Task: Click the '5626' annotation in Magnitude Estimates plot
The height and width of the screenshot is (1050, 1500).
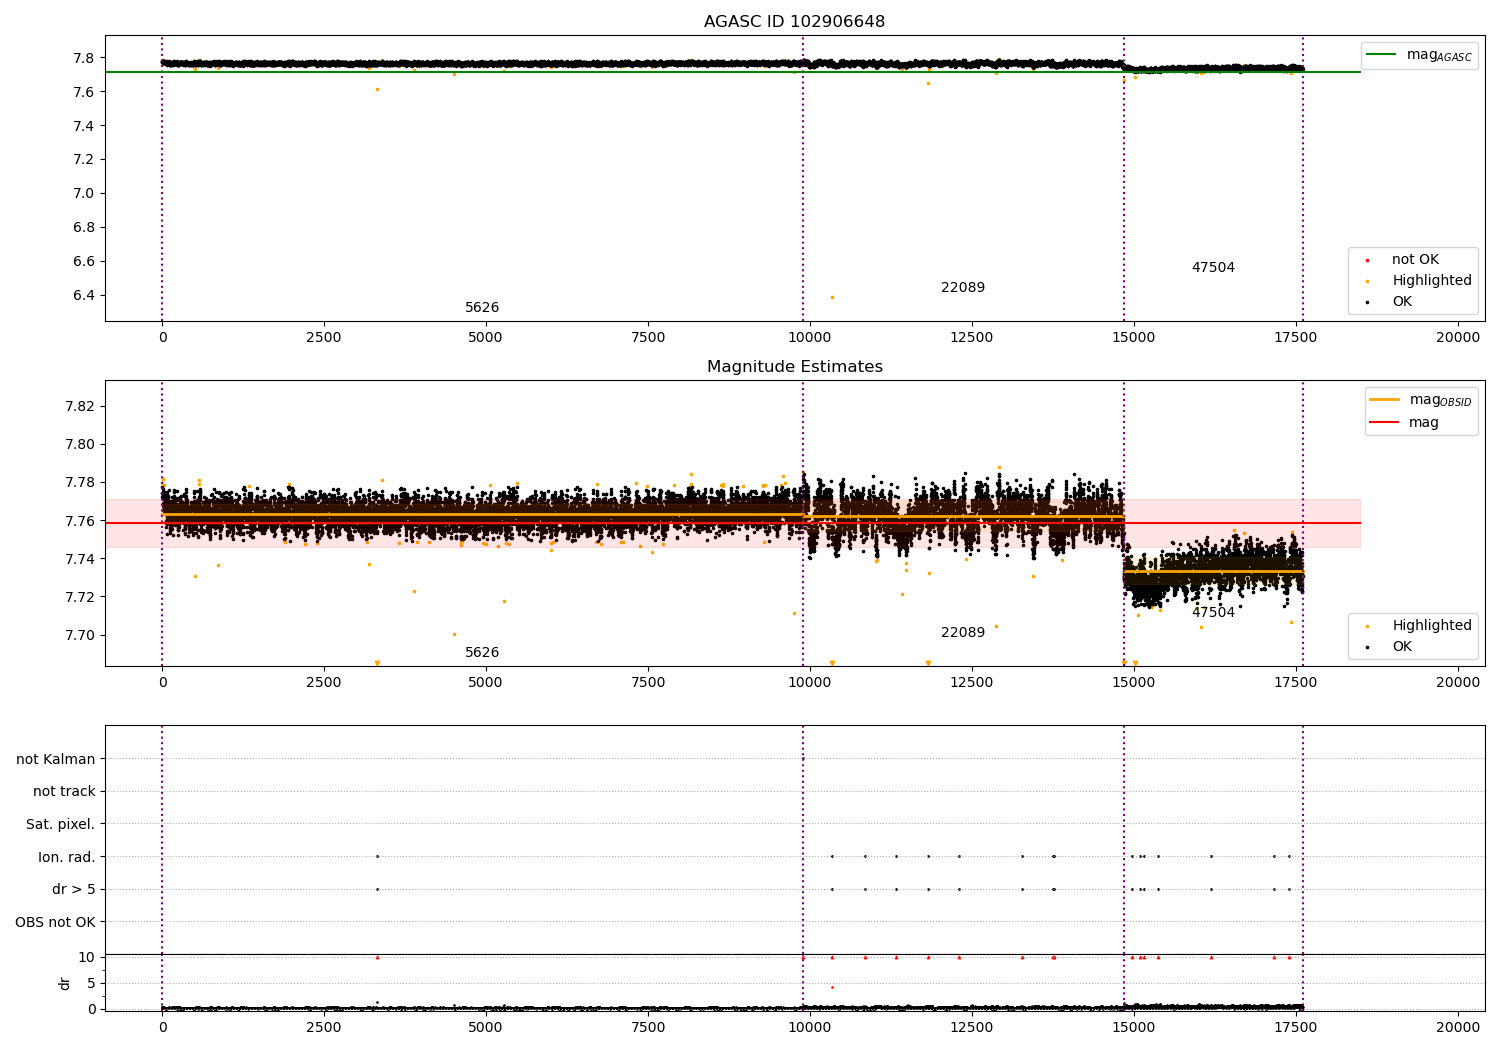Action: pyautogui.click(x=482, y=653)
